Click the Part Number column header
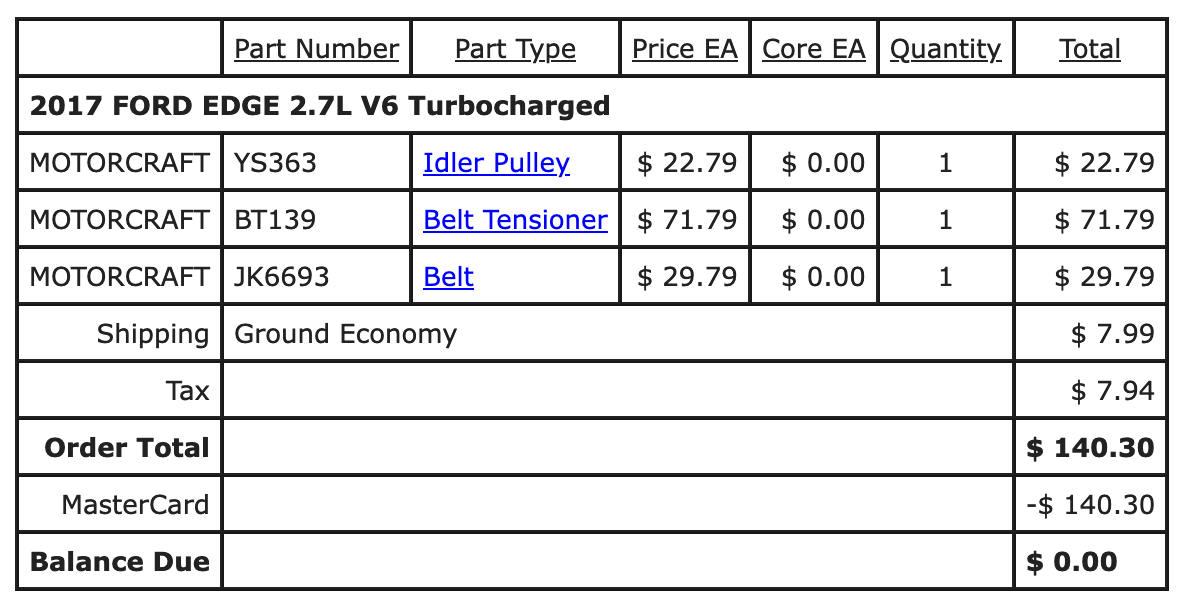The height and width of the screenshot is (608, 1192). pyautogui.click(x=316, y=49)
